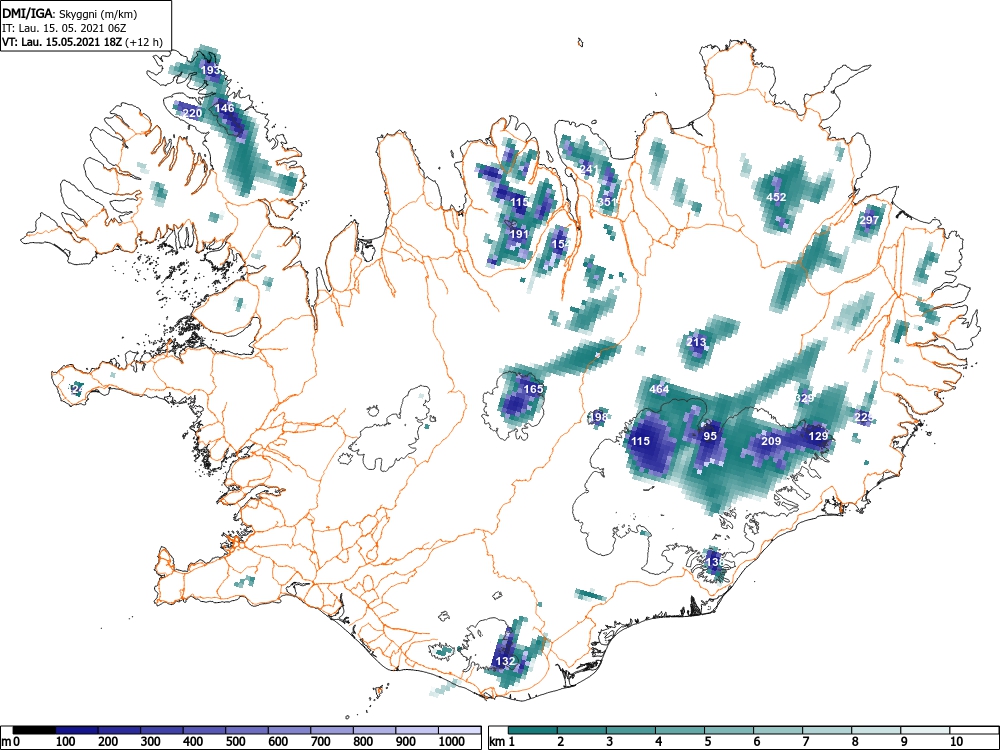Click the 241 value label
The height and width of the screenshot is (750, 1000).
589,169
